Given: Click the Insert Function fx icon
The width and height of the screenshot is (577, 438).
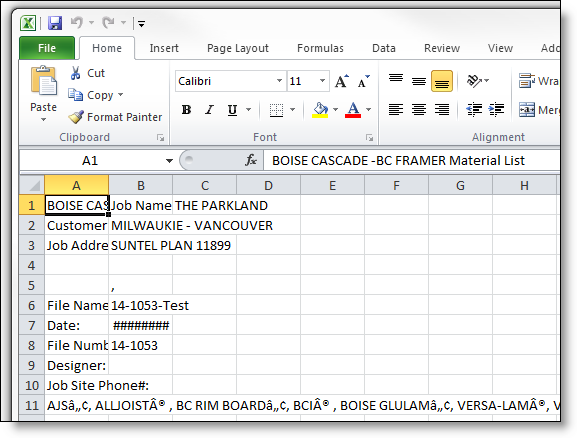Looking at the screenshot, I should click(251, 160).
